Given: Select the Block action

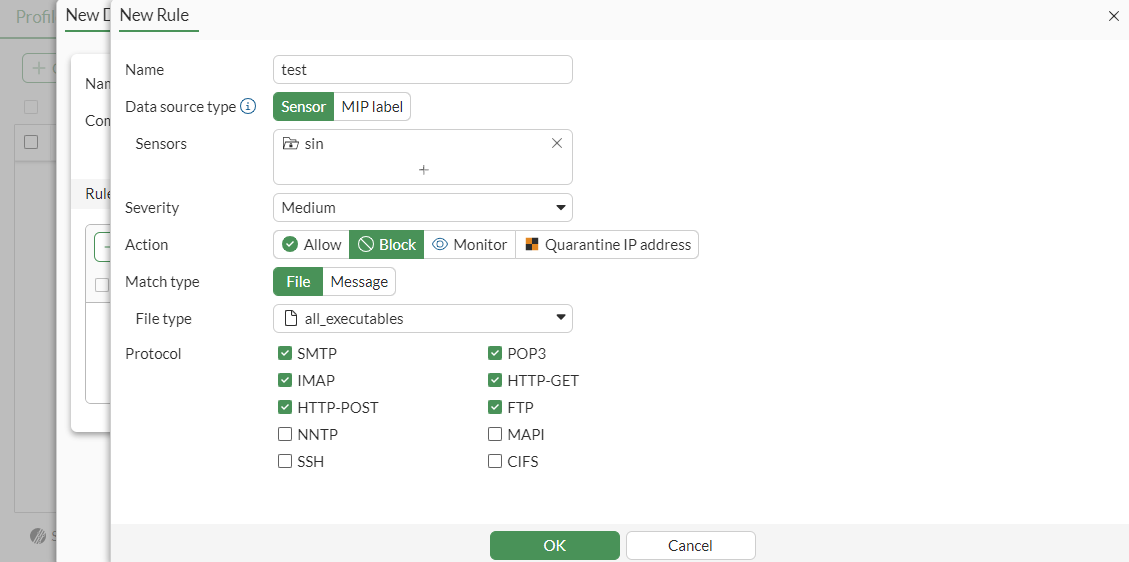Looking at the screenshot, I should pyautogui.click(x=387, y=245).
